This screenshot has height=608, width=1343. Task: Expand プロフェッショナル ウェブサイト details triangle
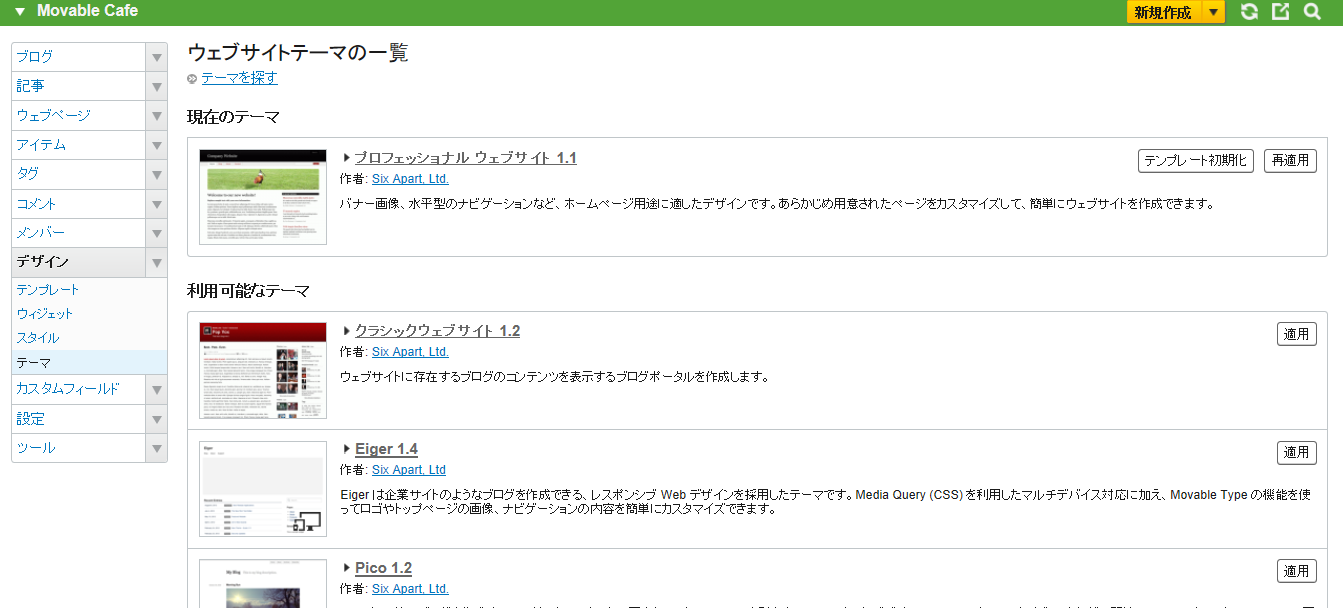coord(347,158)
